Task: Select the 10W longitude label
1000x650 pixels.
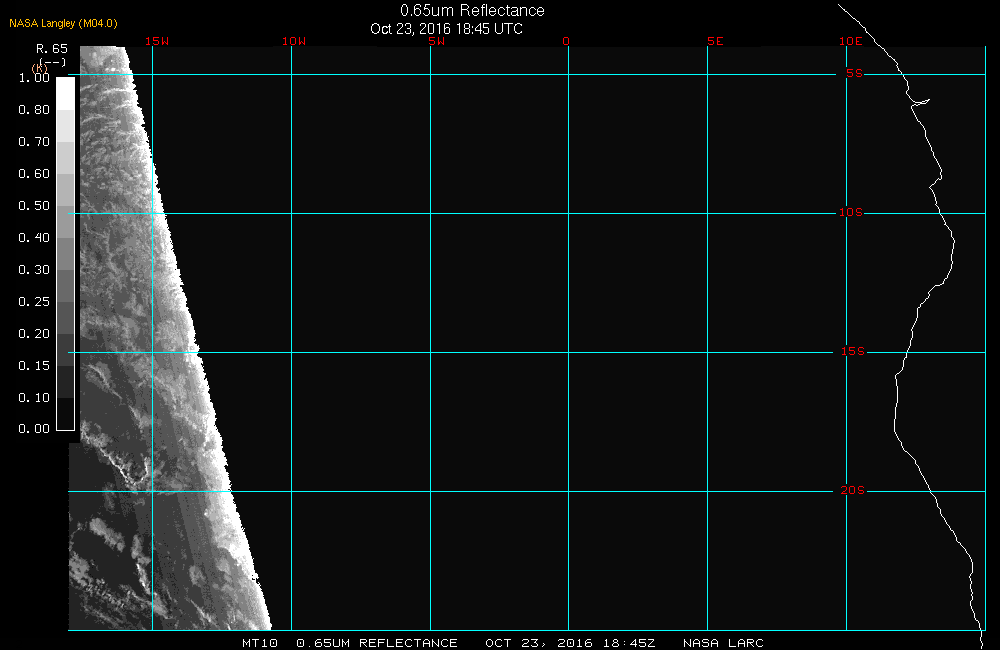Action: [293, 41]
